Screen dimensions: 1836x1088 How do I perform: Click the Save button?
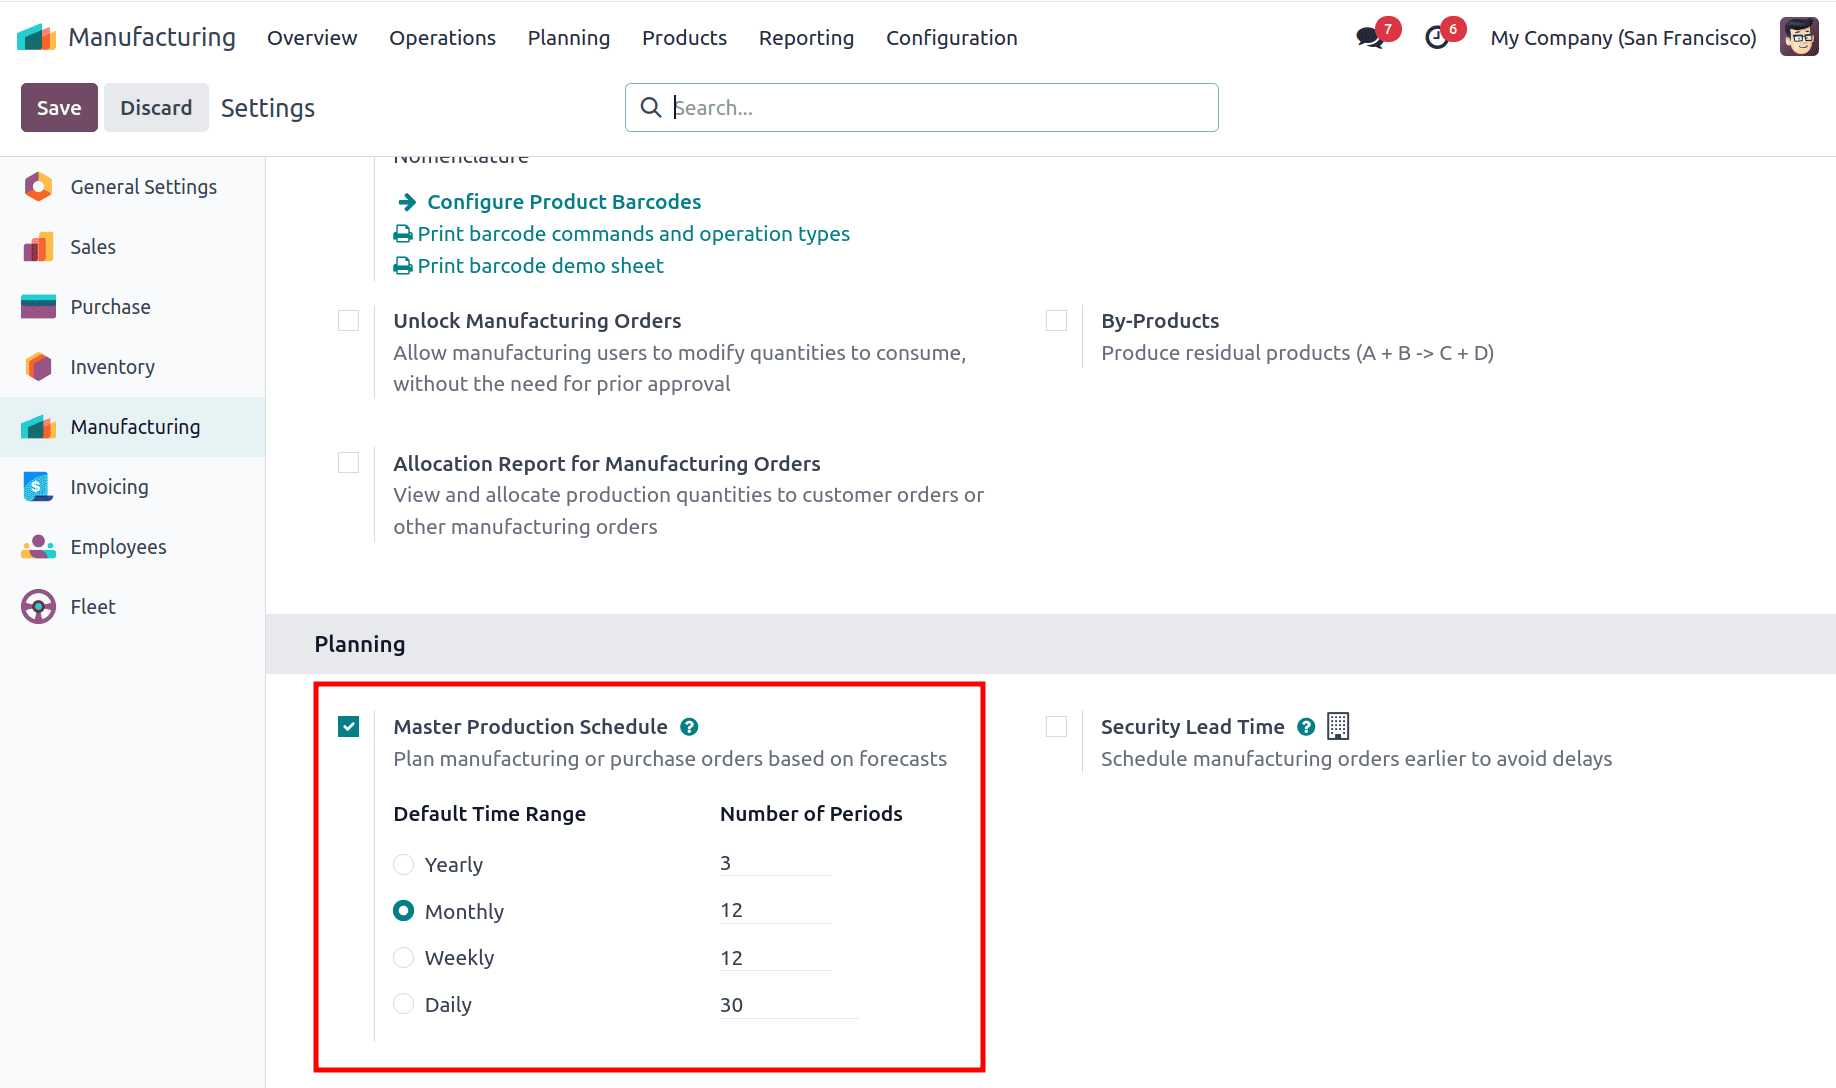point(58,107)
